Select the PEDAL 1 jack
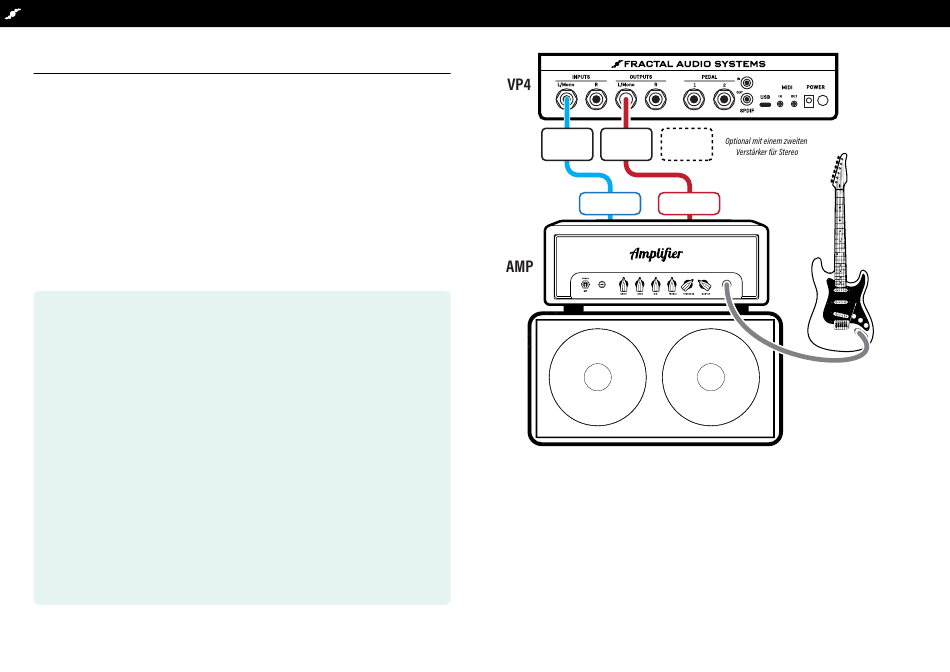950x672 pixels. click(x=694, y=99)
